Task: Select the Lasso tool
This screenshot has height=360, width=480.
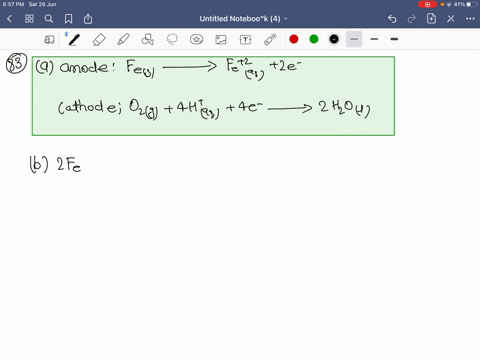Action: pos(172,39)
